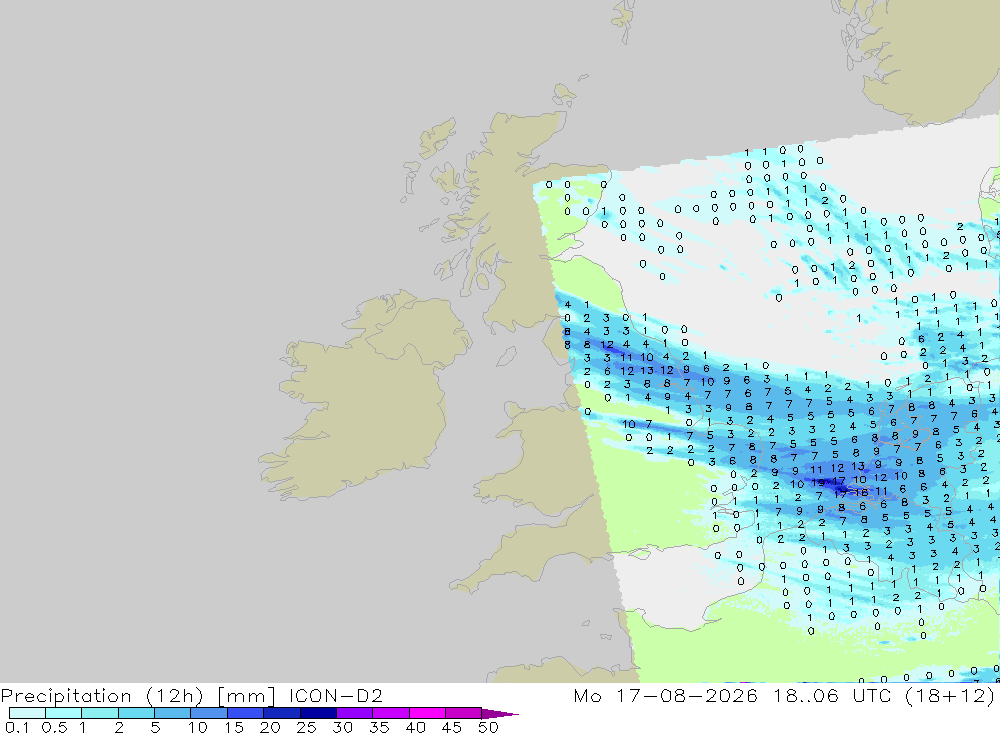Screen dimensions: 1000x733
Task: Click the 15 legend scale label
Action: pyautogui.click(x=234, y=727)
